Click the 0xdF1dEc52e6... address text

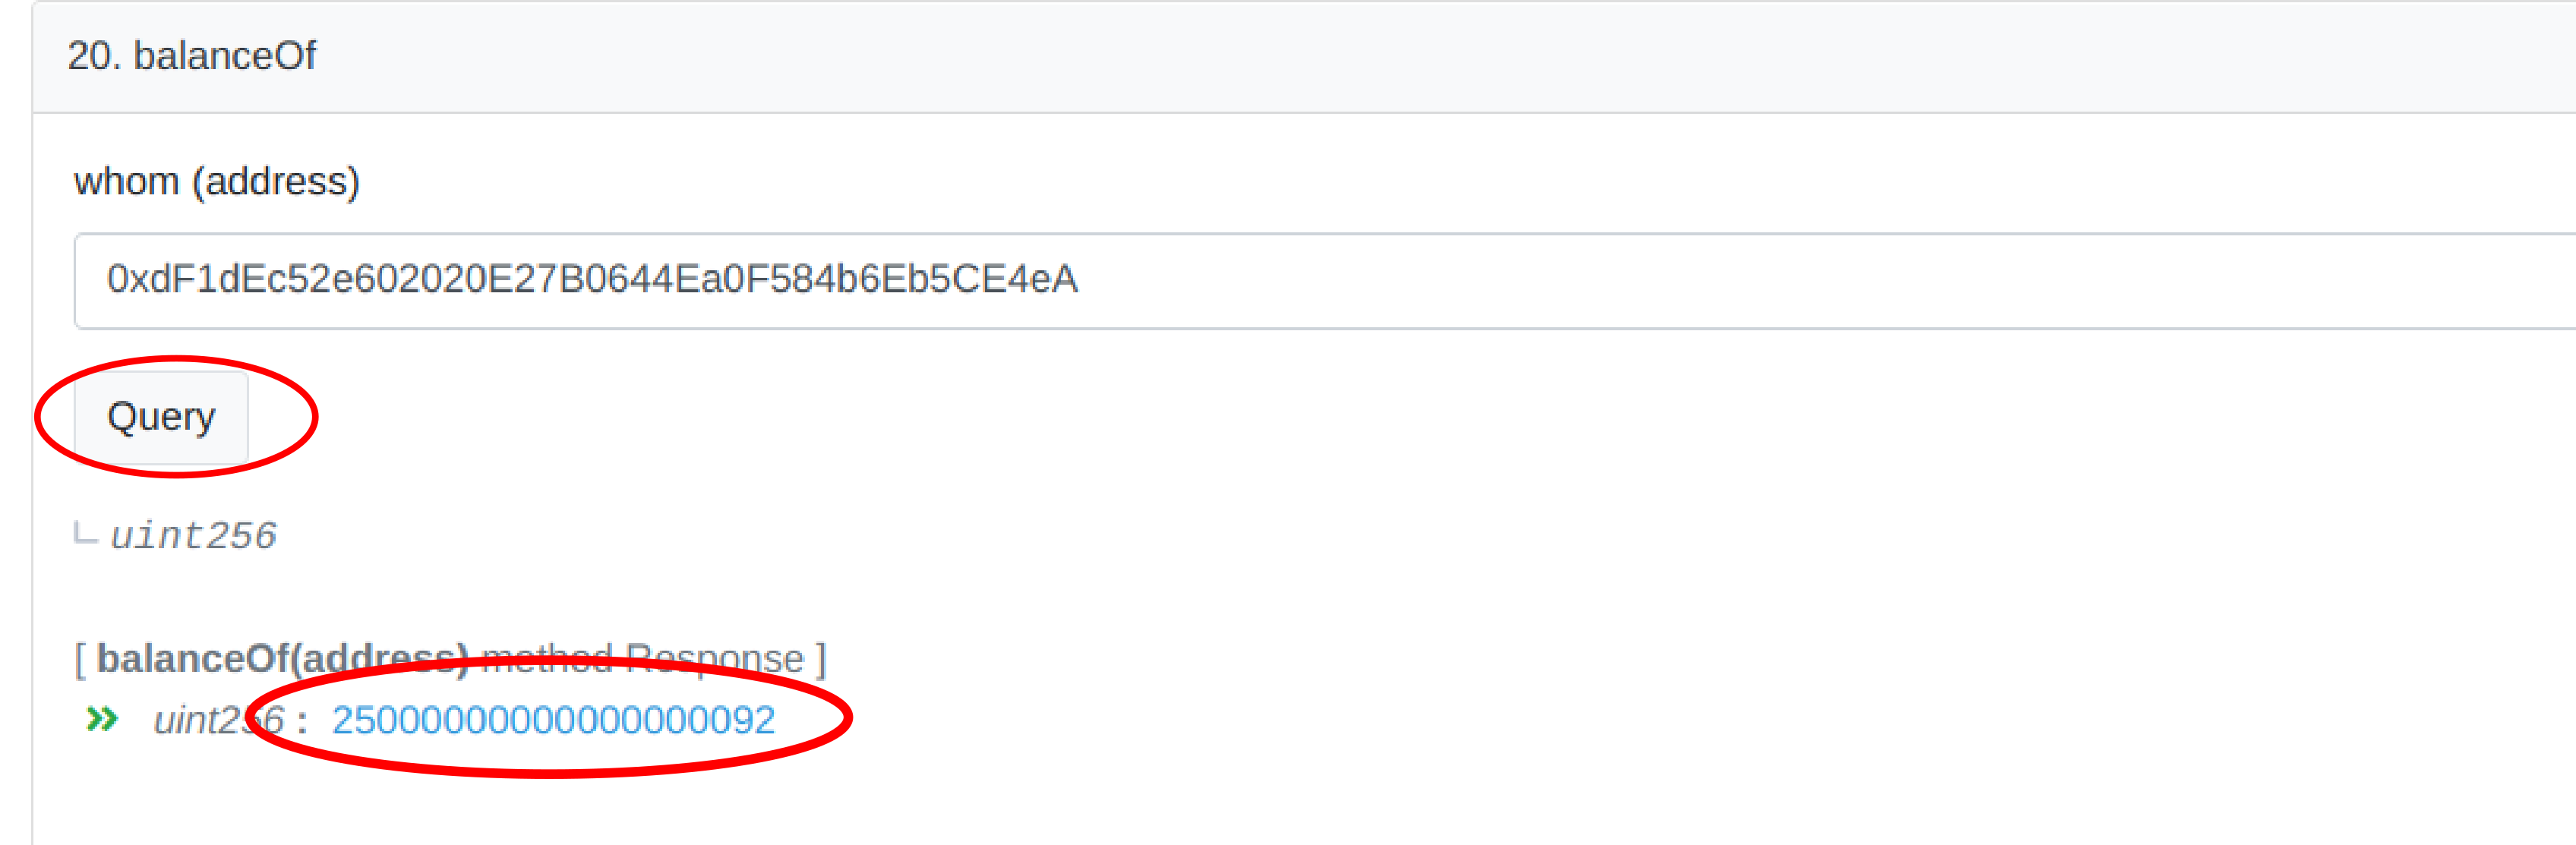pos(592,280)
